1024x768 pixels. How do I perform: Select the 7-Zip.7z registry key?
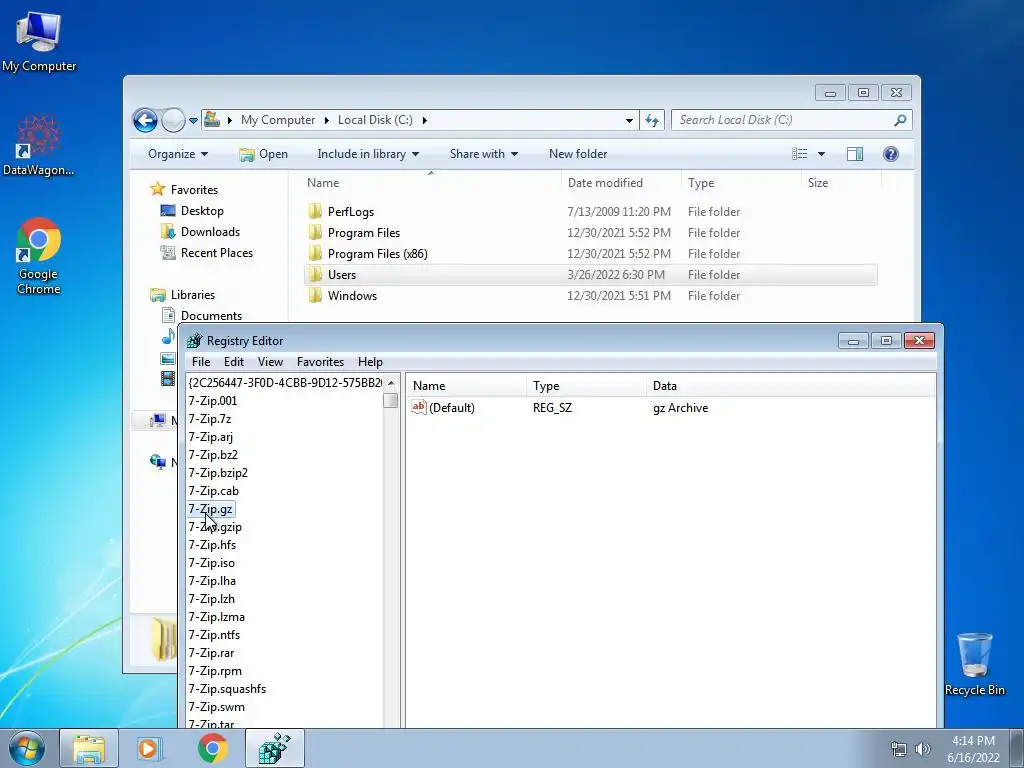tap(210, 419)
